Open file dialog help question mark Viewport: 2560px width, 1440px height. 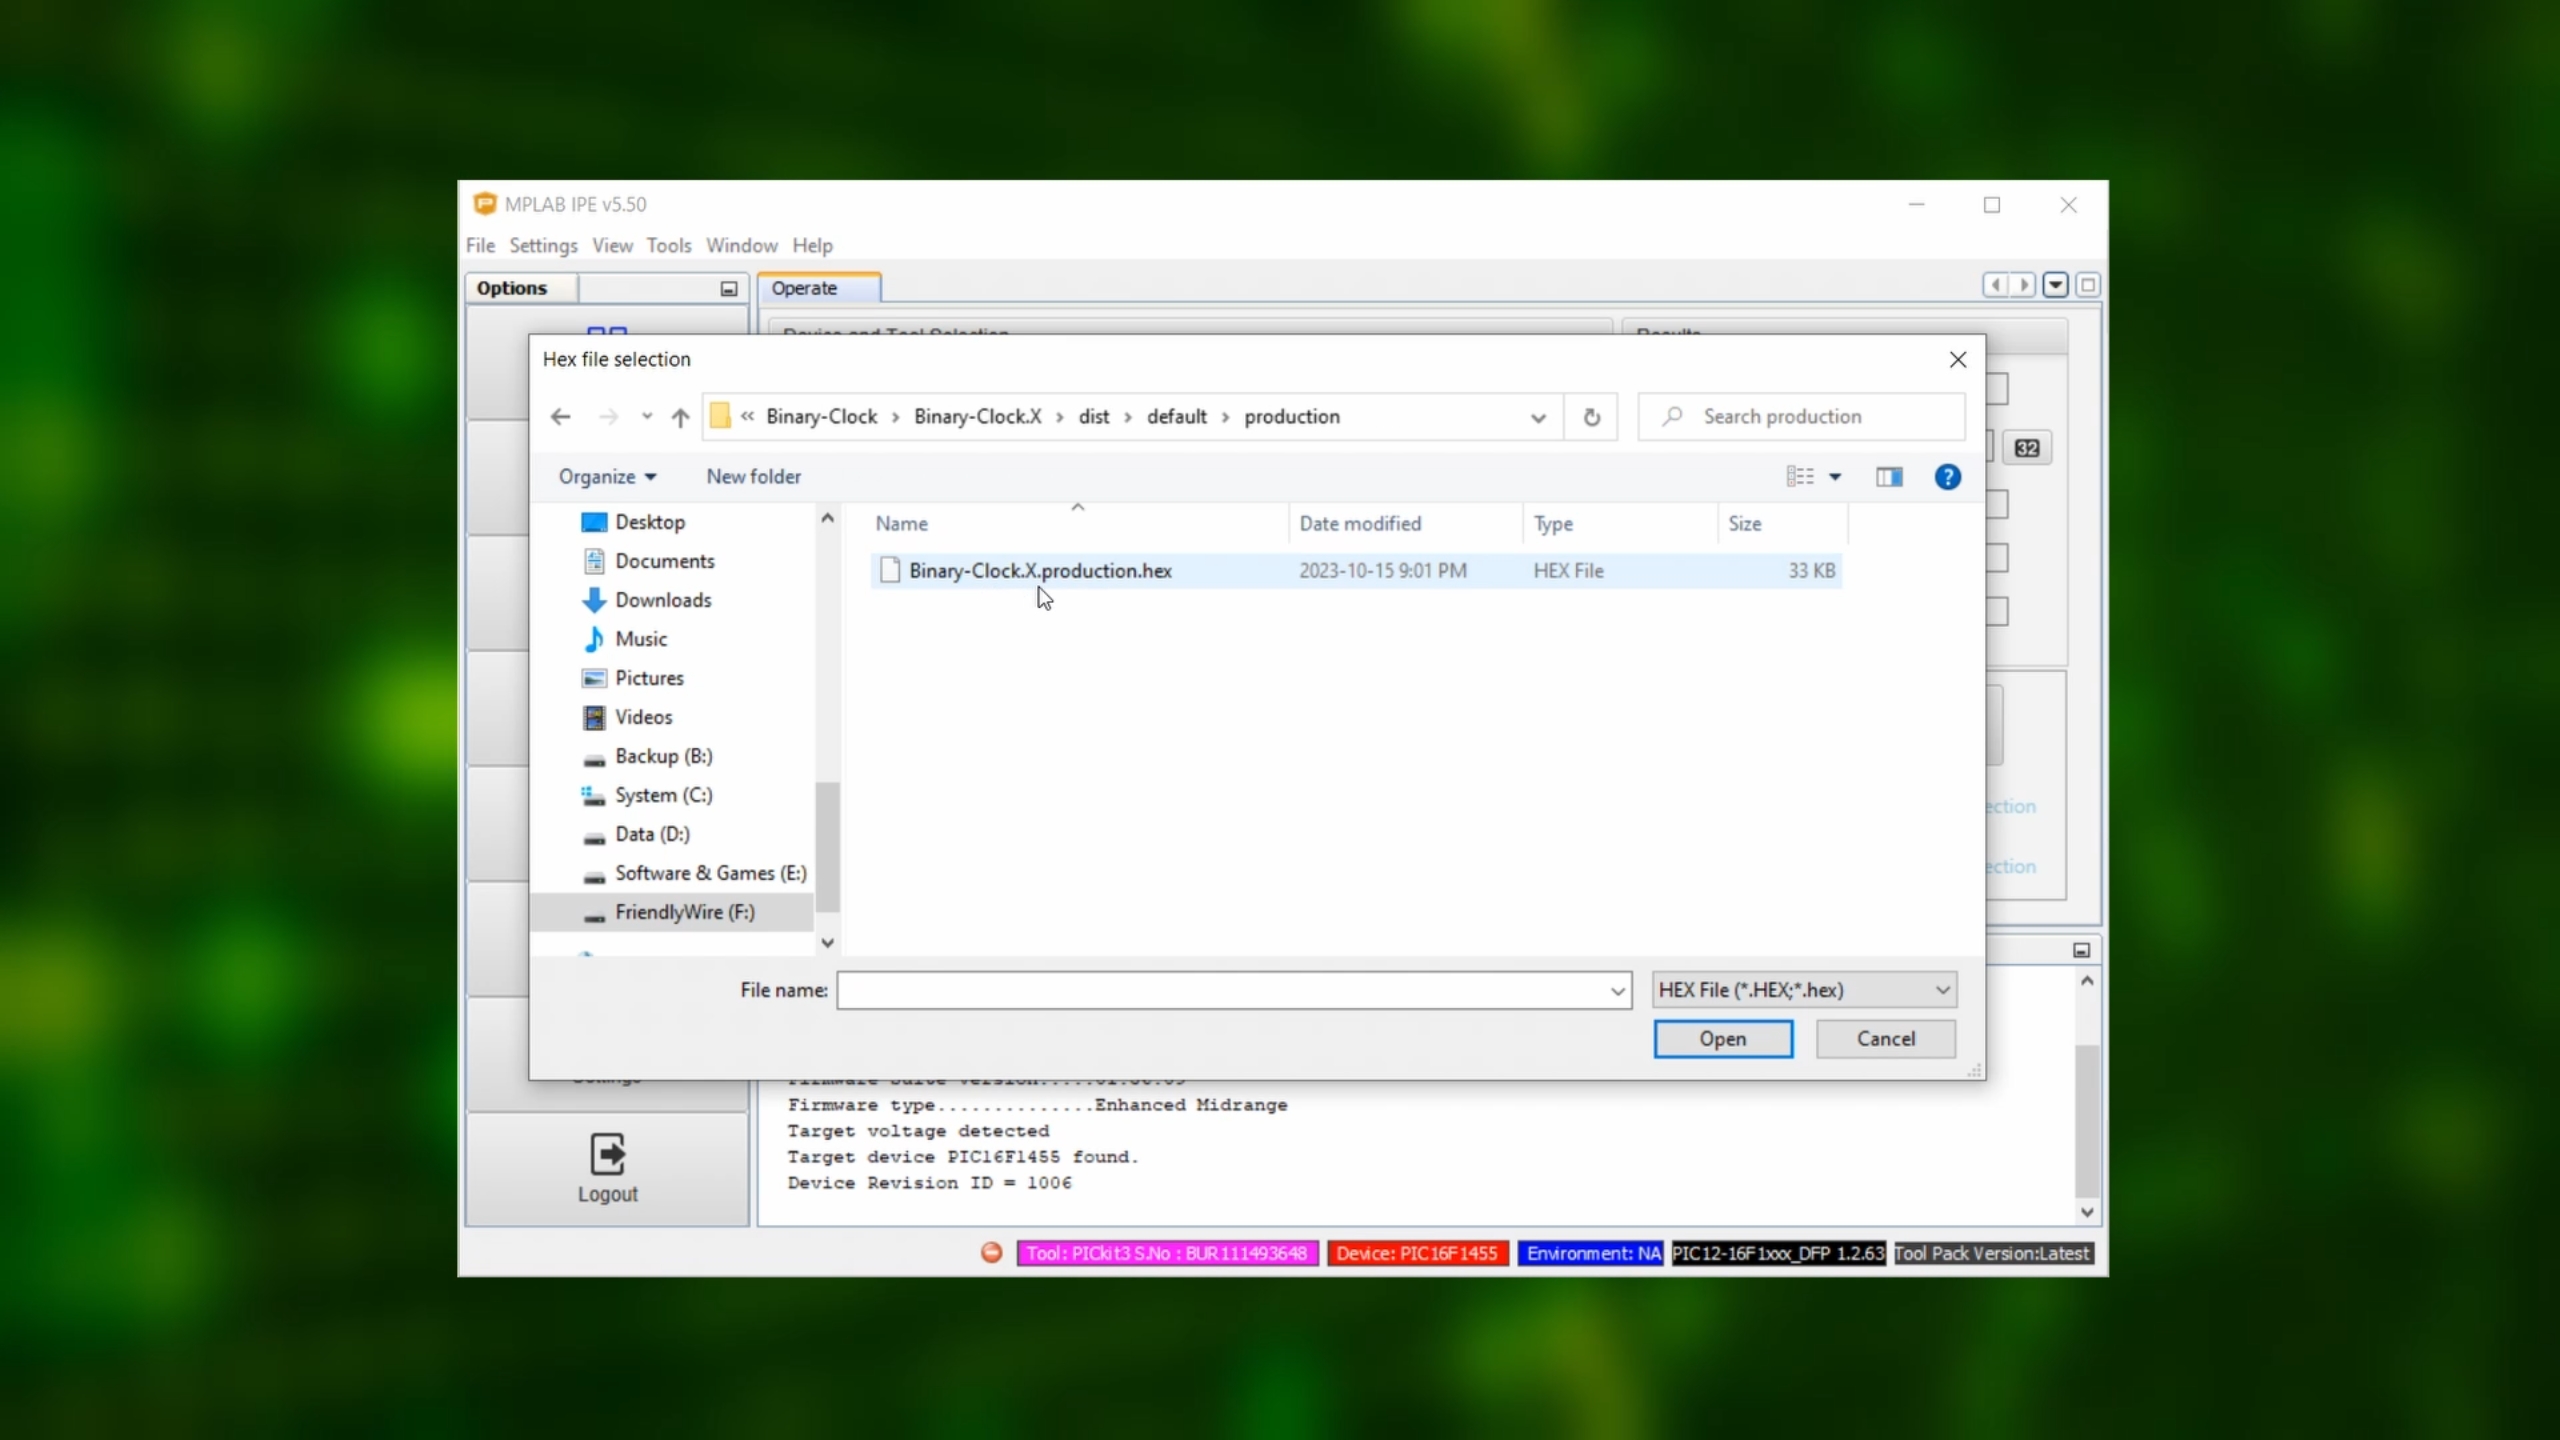(1947, 477)
